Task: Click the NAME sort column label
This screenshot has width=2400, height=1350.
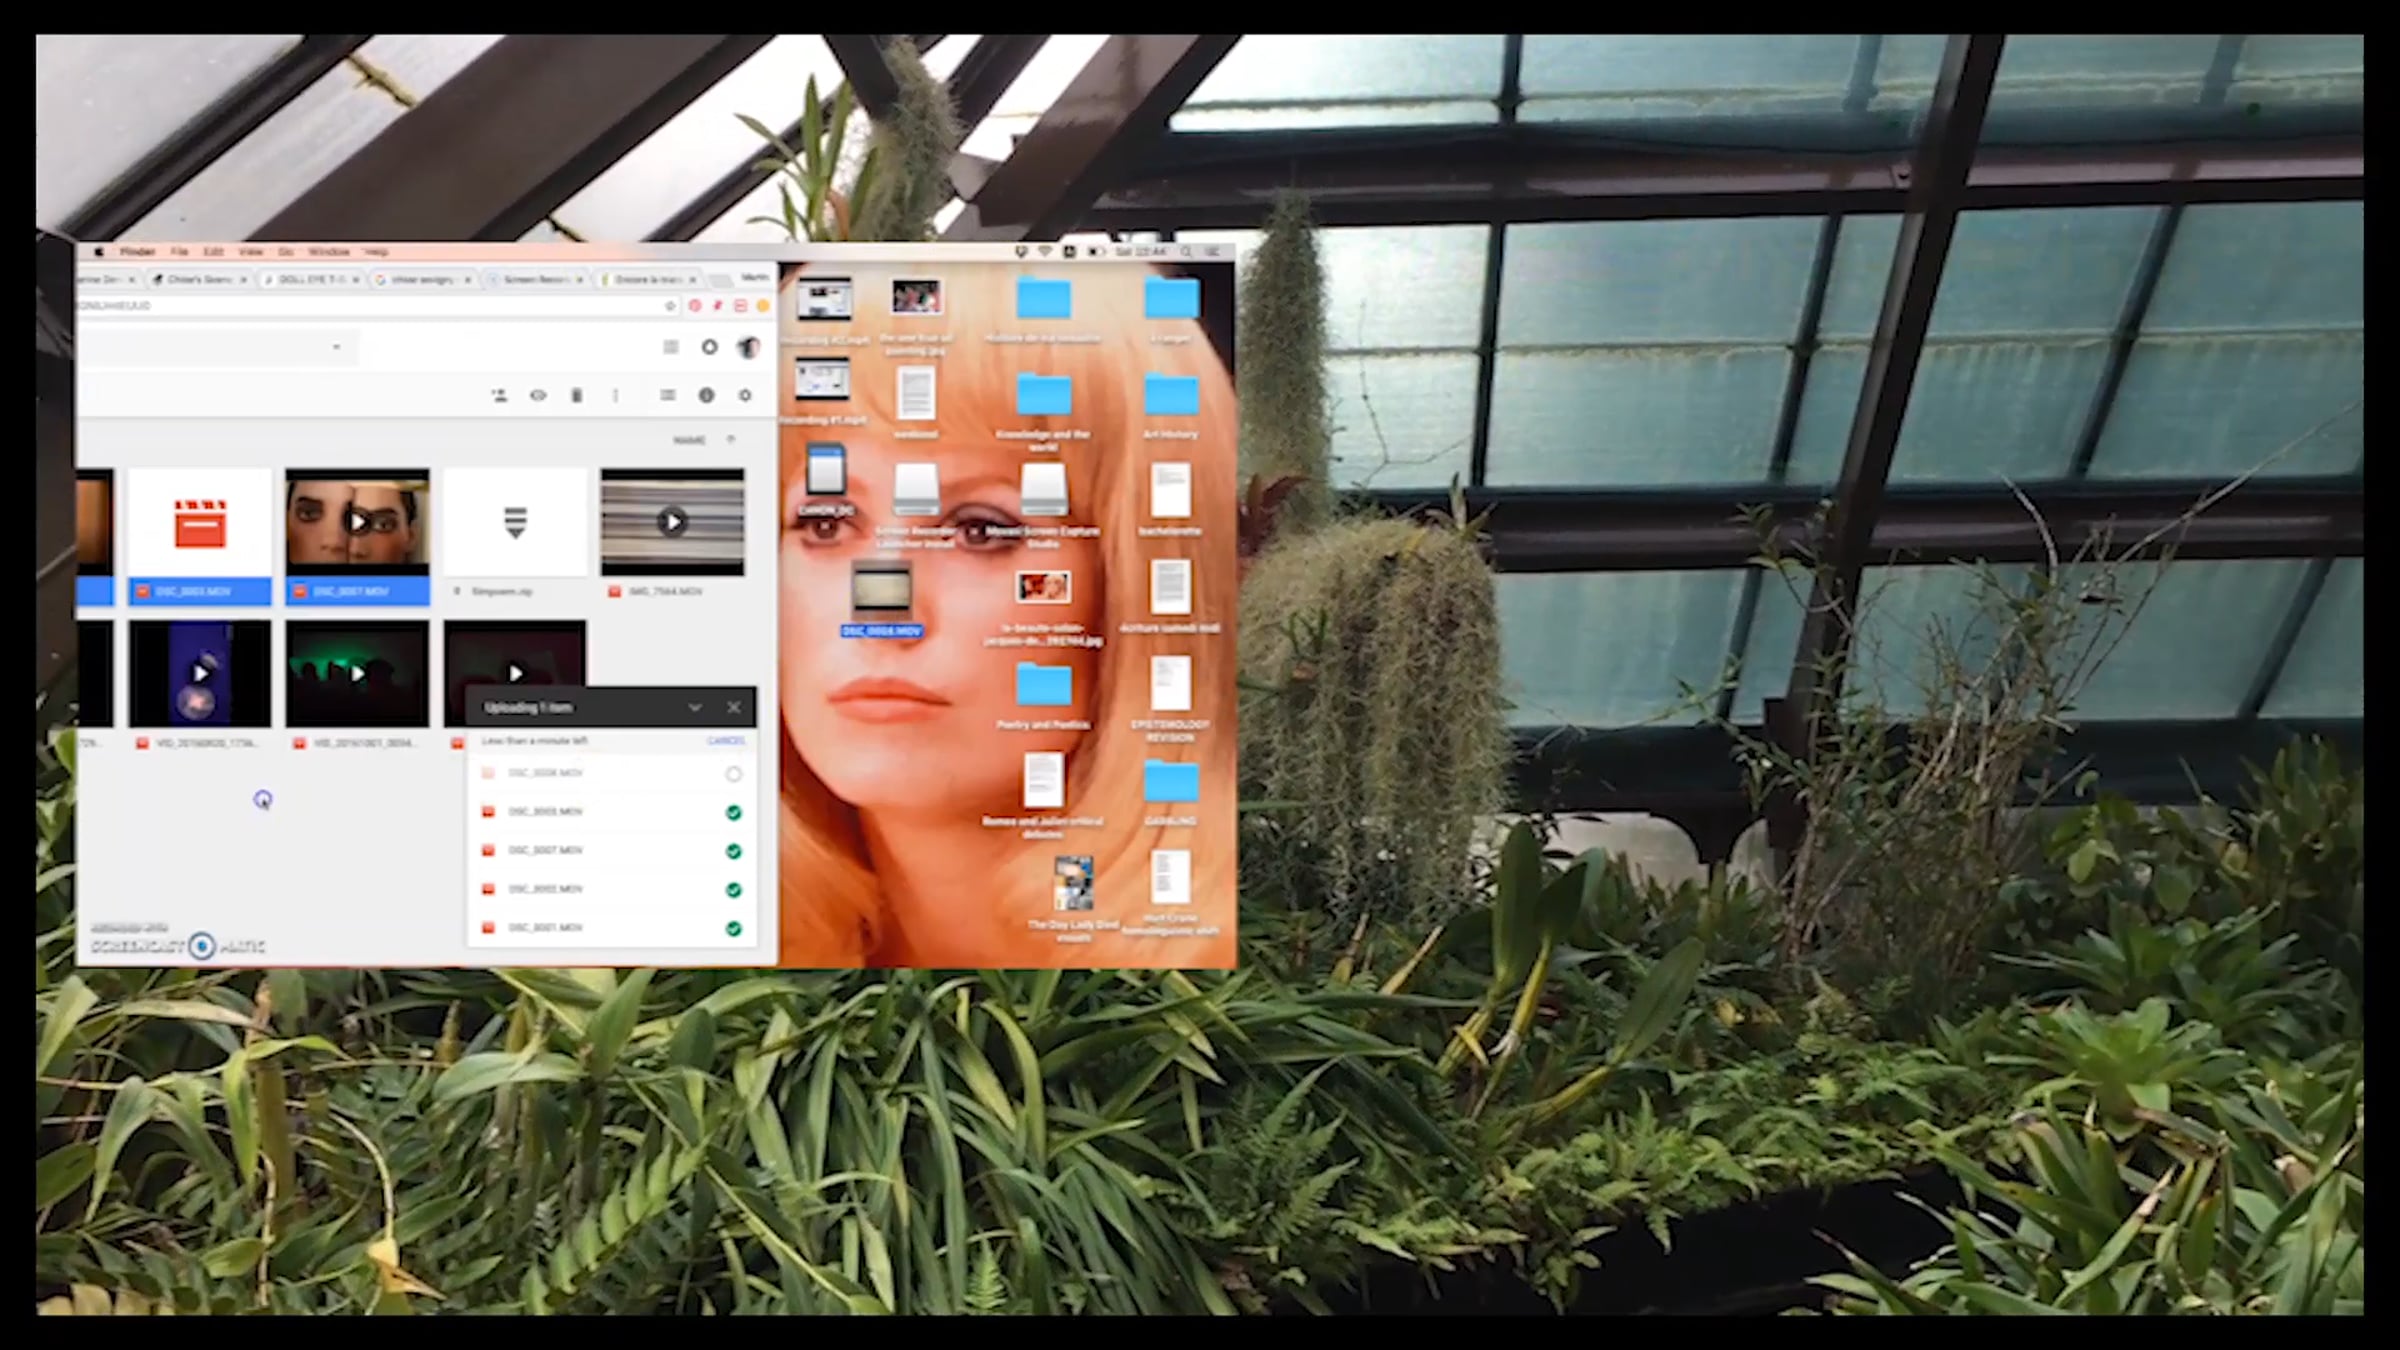Action: (689, 440)
